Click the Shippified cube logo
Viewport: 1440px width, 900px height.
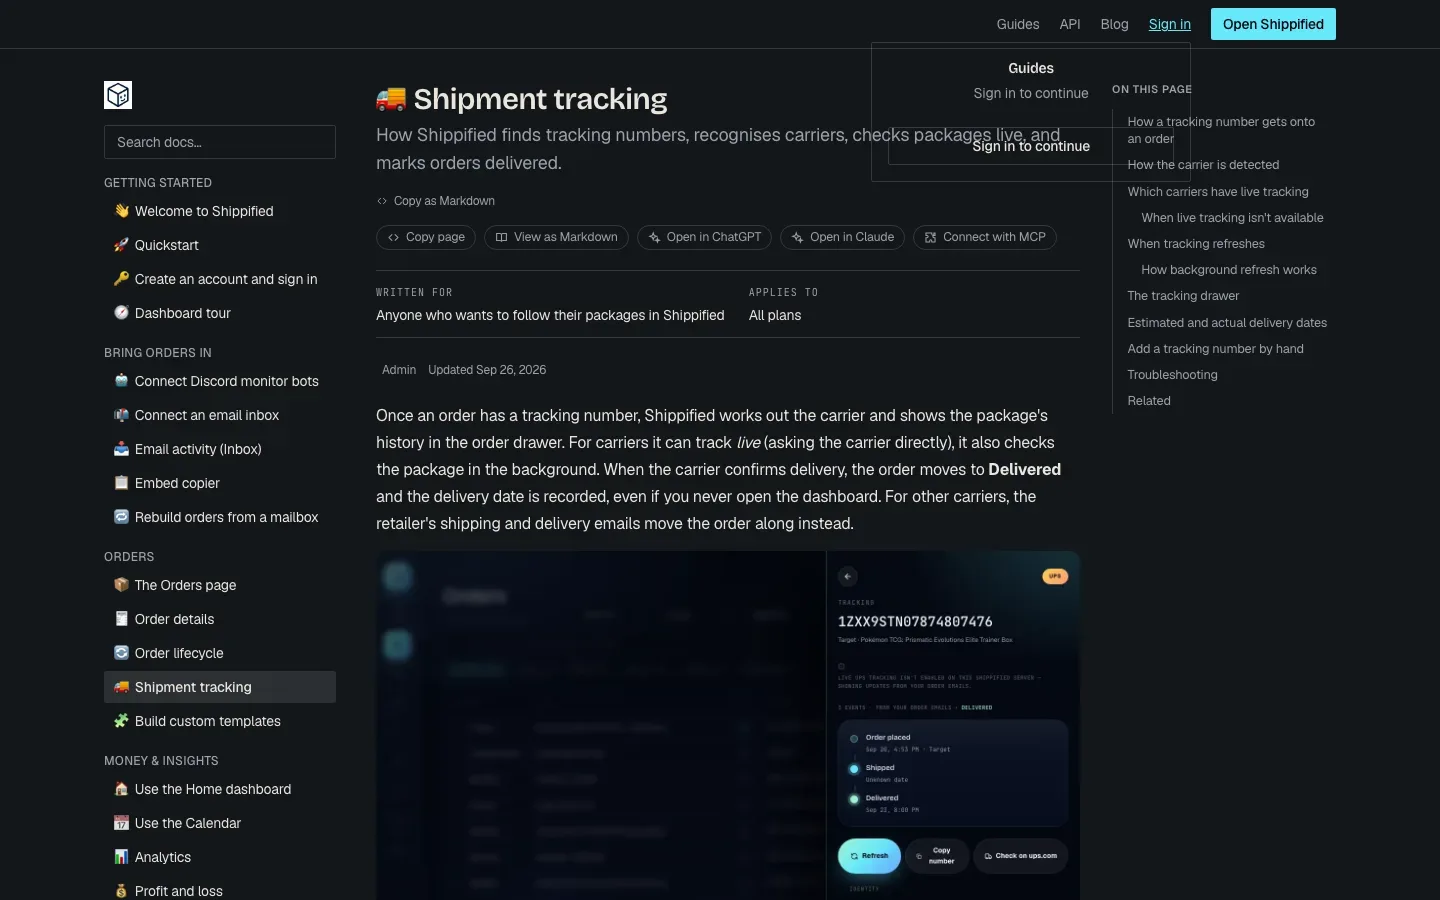click(x=118, y=95)
